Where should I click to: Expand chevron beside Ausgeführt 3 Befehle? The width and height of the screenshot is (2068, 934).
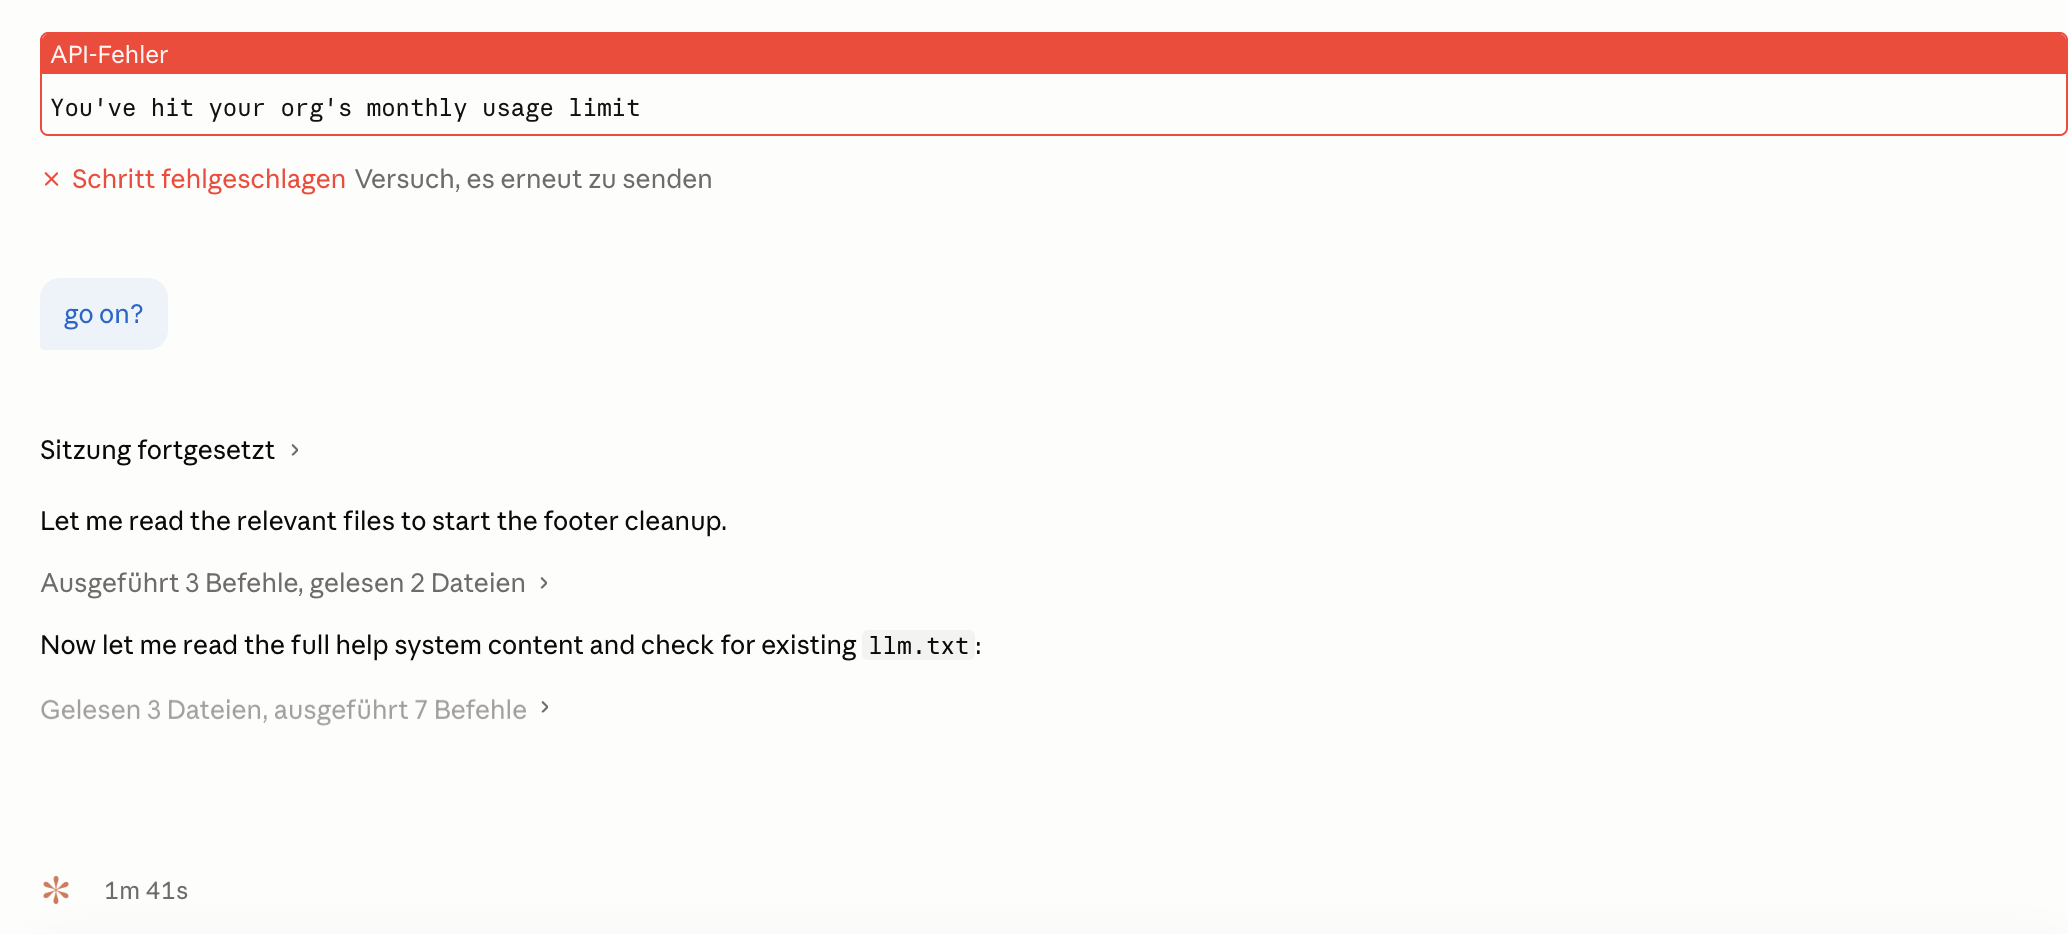pyautogui.click(x=544, y=582)
